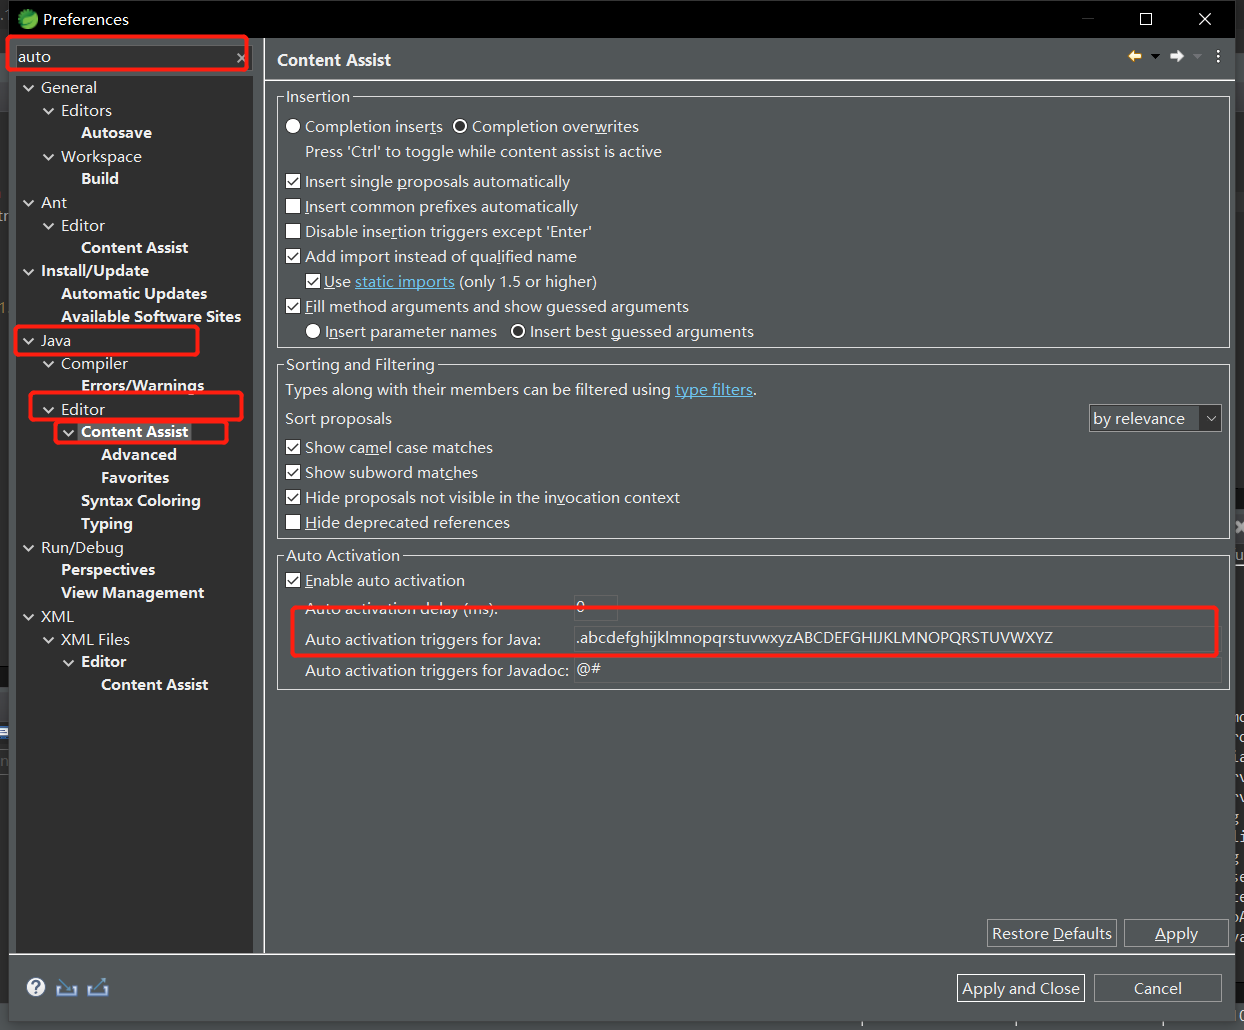Open the static imports link
The height and width of the screenshot is (1030, 1244).
(405, 281)
